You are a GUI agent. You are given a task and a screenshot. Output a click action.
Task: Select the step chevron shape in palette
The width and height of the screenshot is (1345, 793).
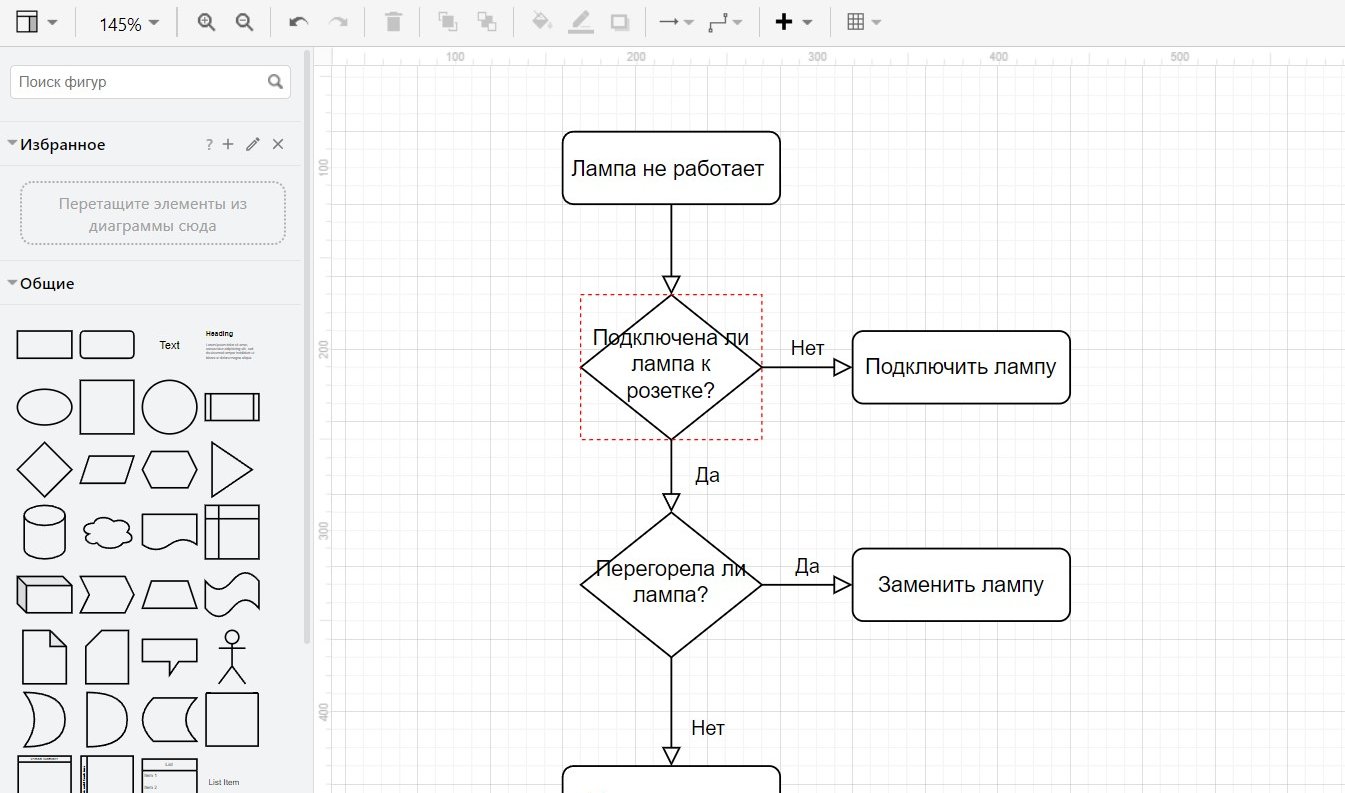pos(107,594)
